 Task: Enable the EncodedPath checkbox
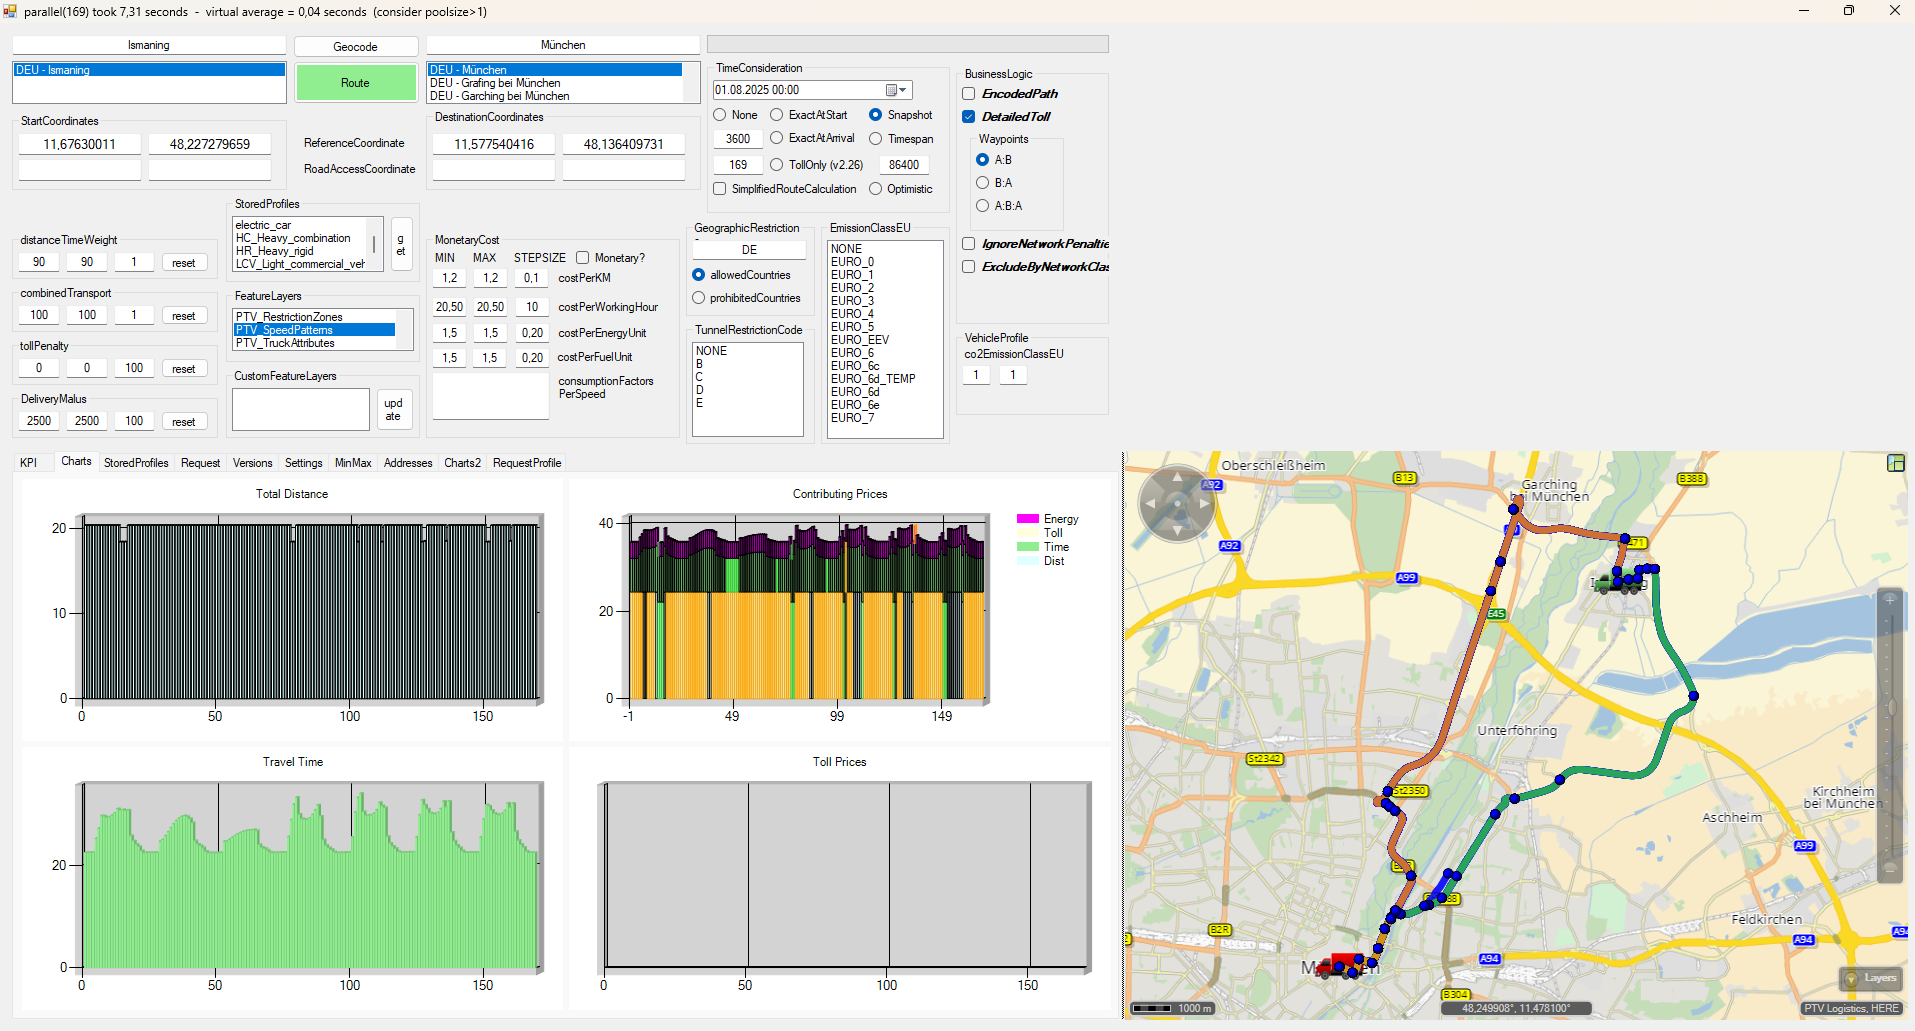969,94
